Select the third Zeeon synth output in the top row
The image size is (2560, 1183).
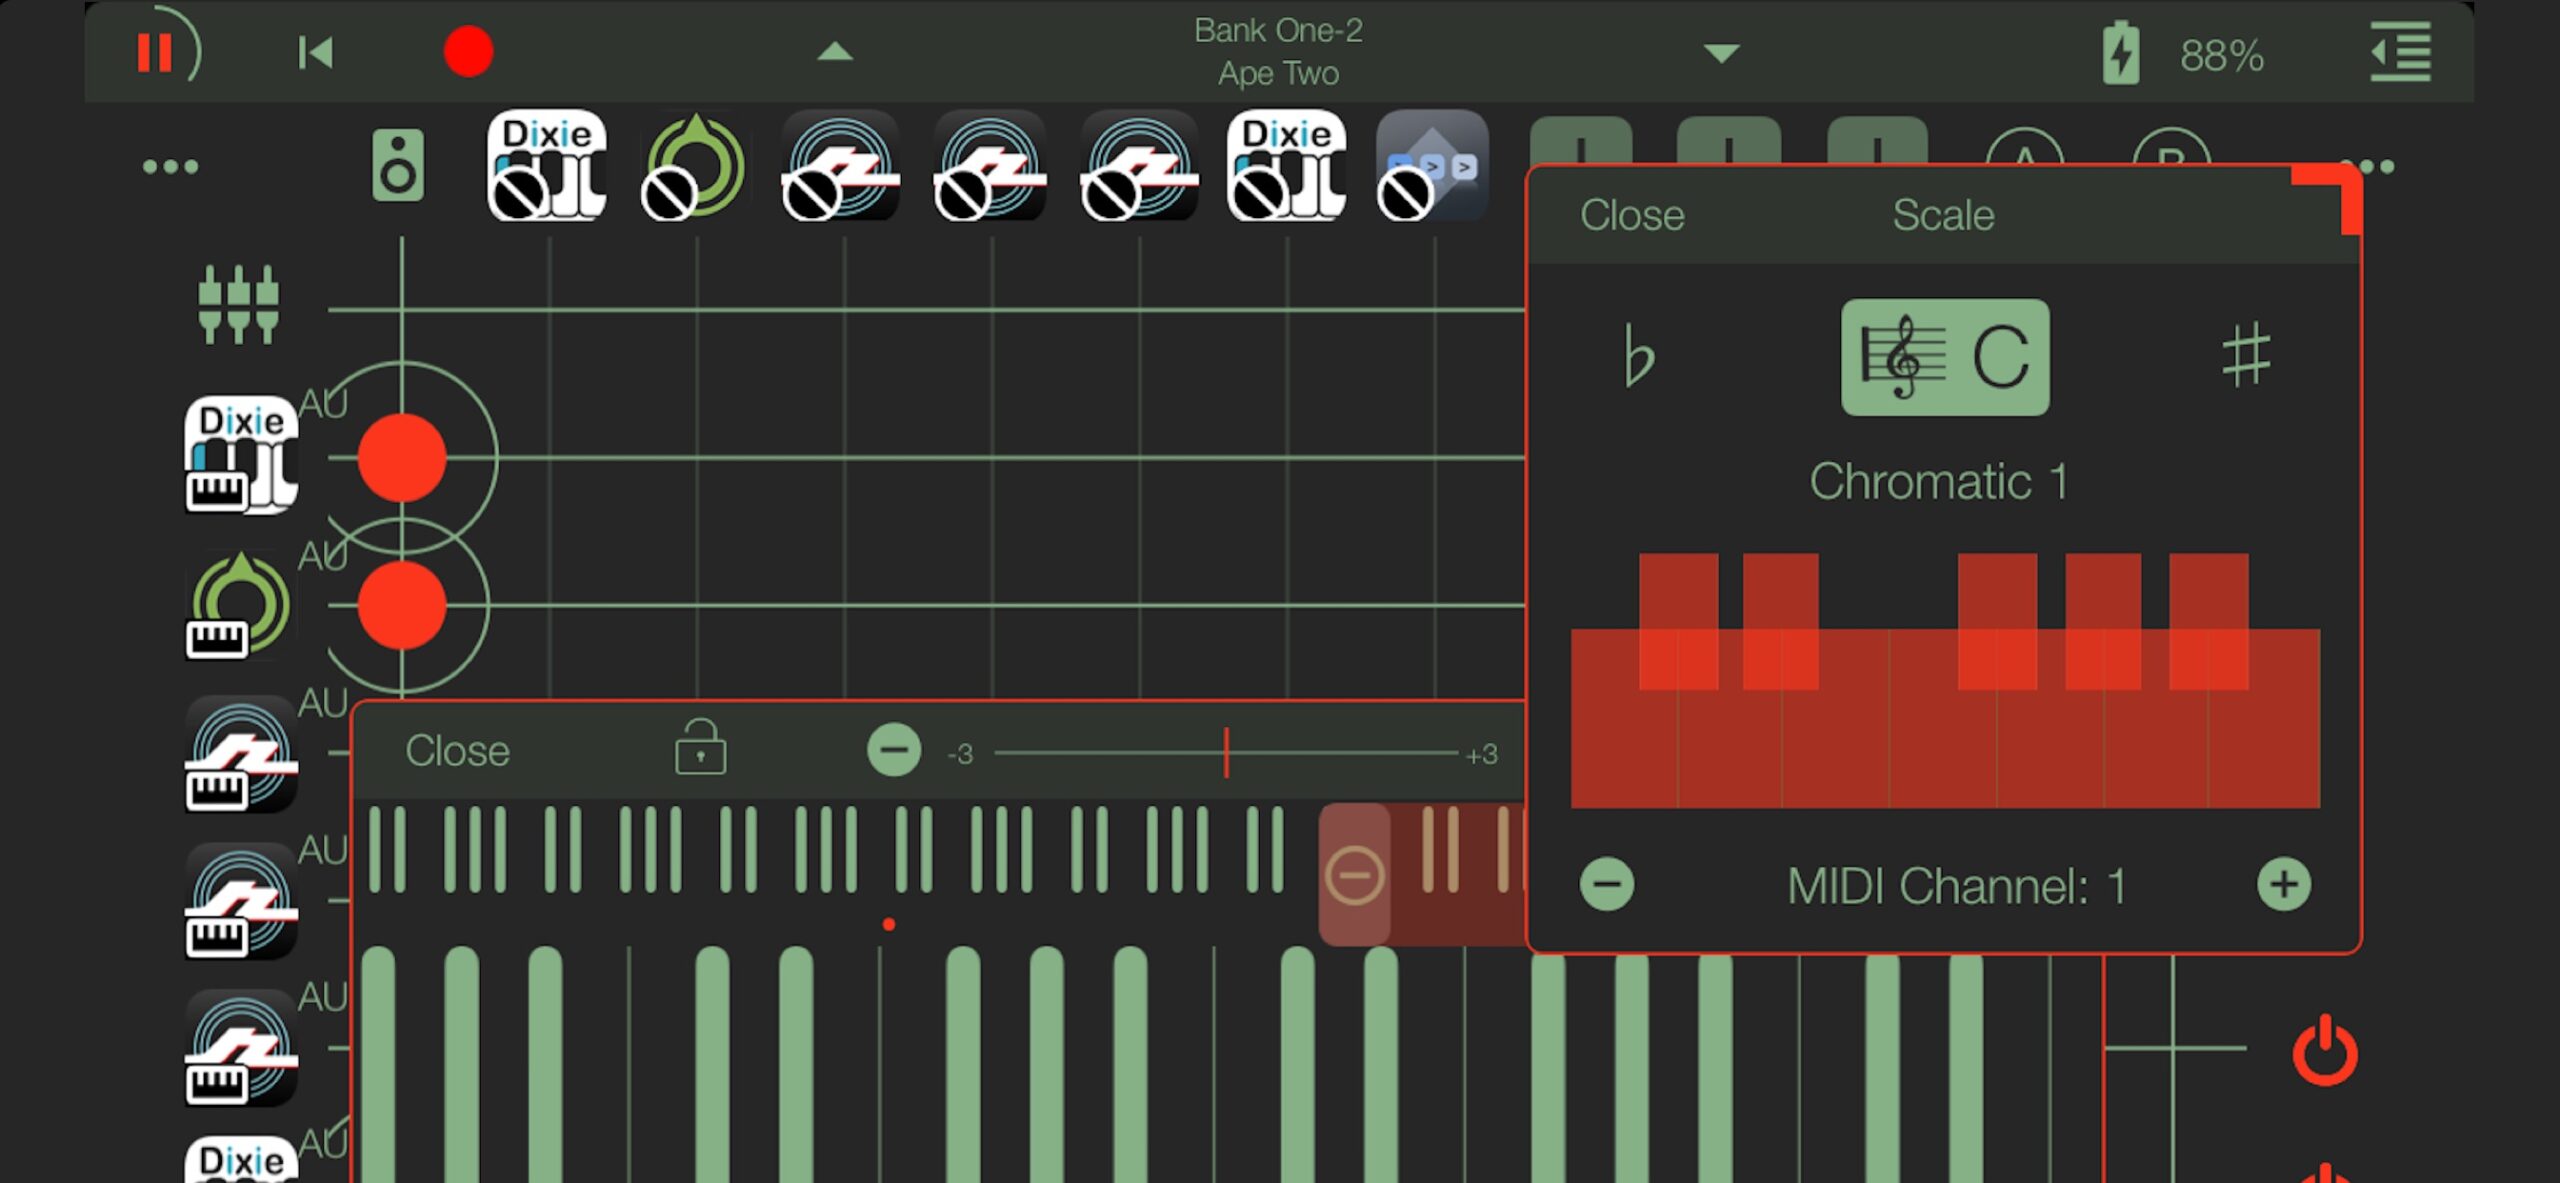[1138, 165]
